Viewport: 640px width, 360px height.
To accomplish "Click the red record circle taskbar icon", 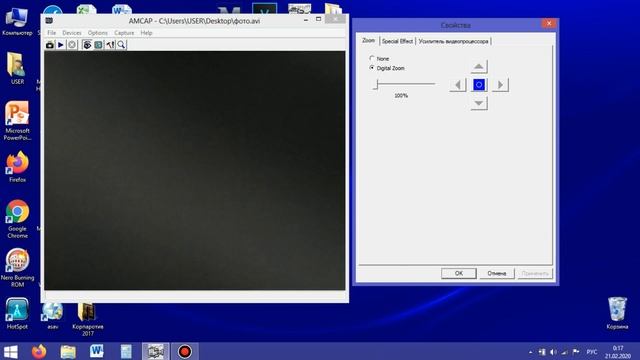I will [184, 351].
